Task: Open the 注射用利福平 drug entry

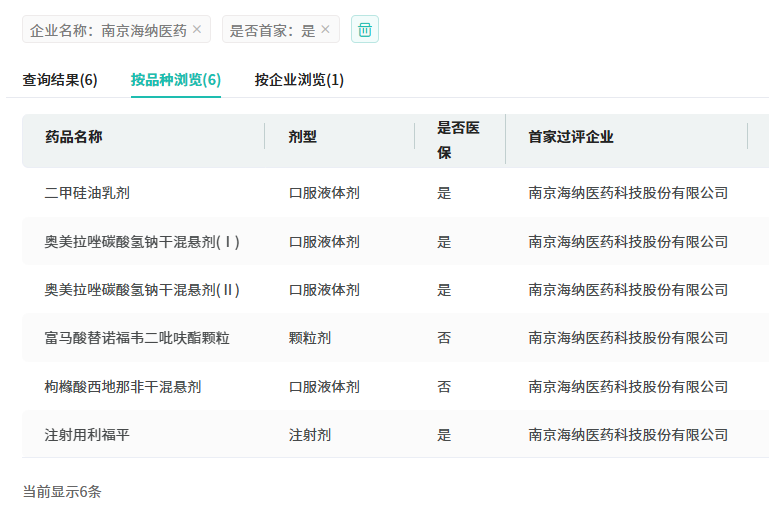Action: [x=87, y=435]
